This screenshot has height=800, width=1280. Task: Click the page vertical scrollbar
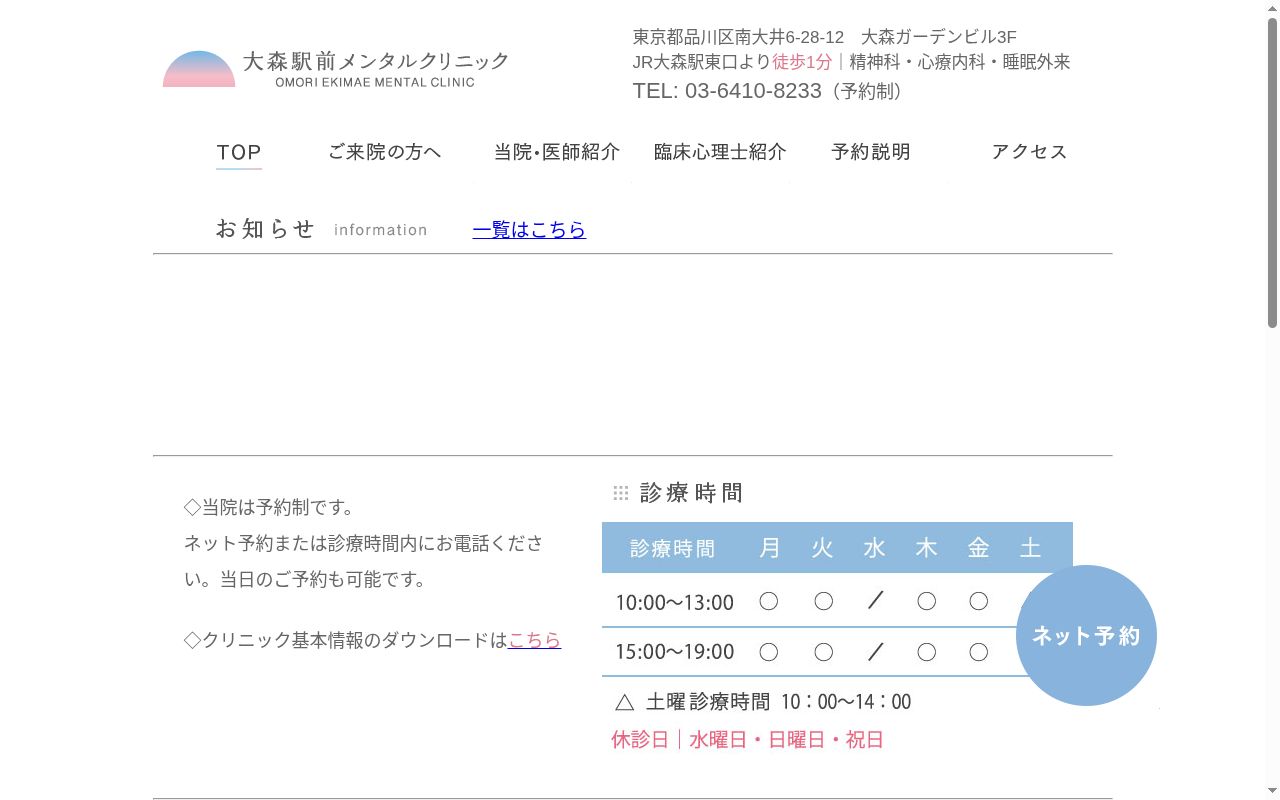[x=1272, y=172]
